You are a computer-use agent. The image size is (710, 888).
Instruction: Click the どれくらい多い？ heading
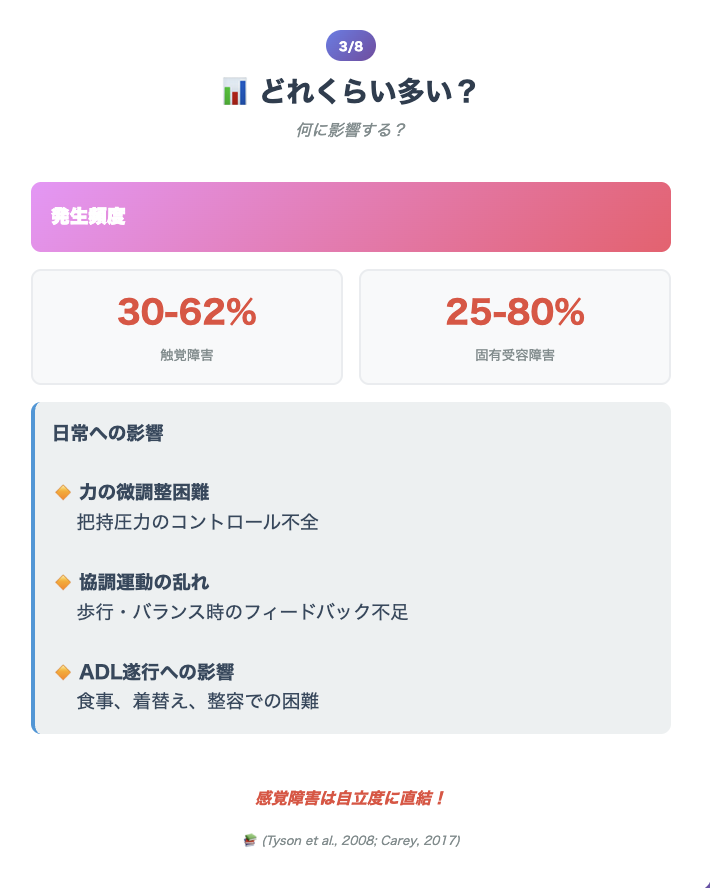coord(368,92)
